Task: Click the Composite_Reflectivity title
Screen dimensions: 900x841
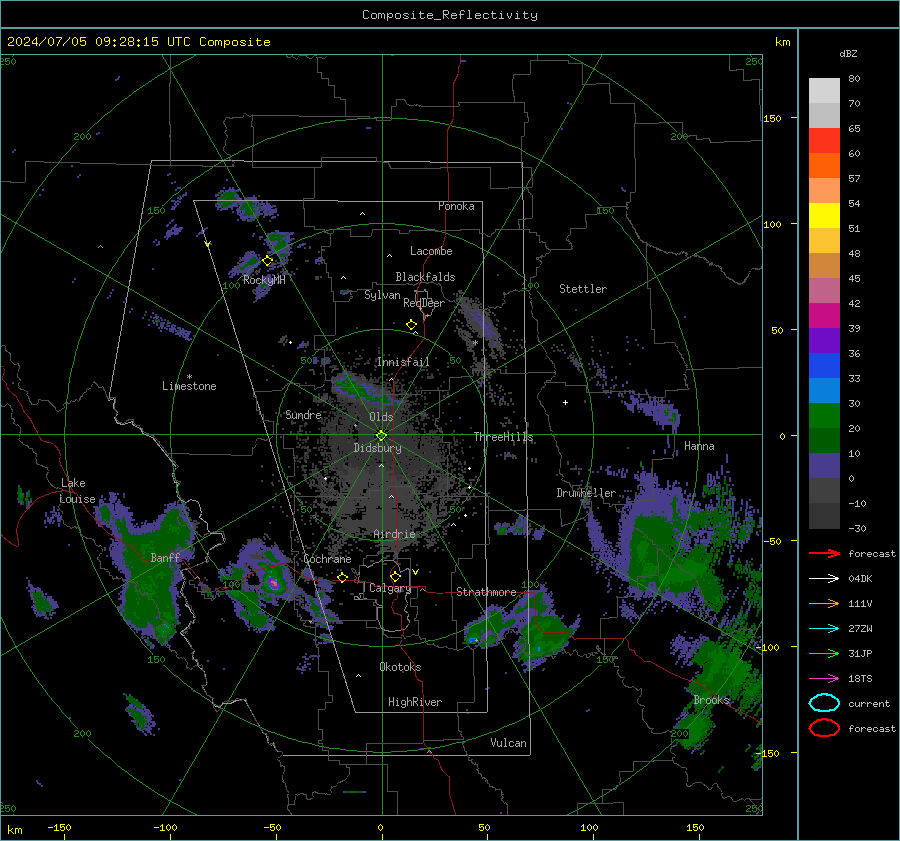Action: click(x=450, y=15)
